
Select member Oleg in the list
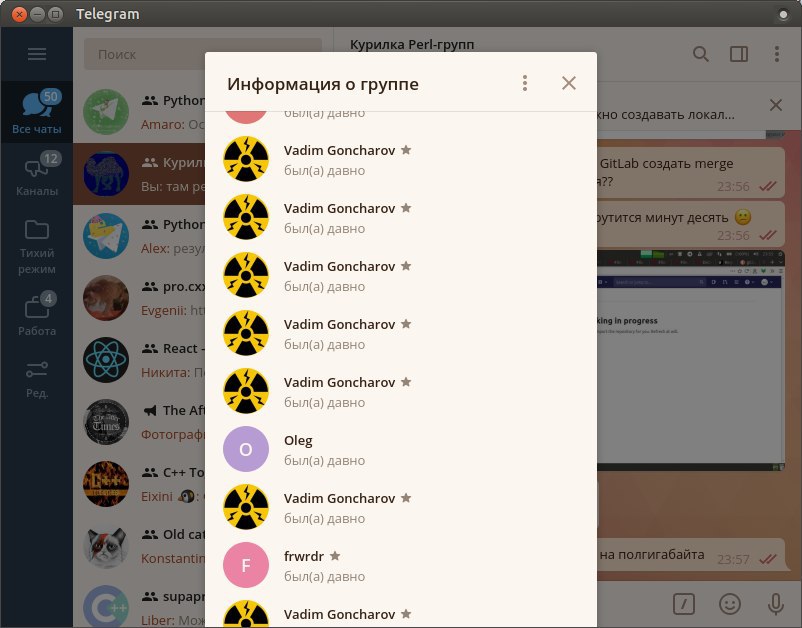click(401, 450)
